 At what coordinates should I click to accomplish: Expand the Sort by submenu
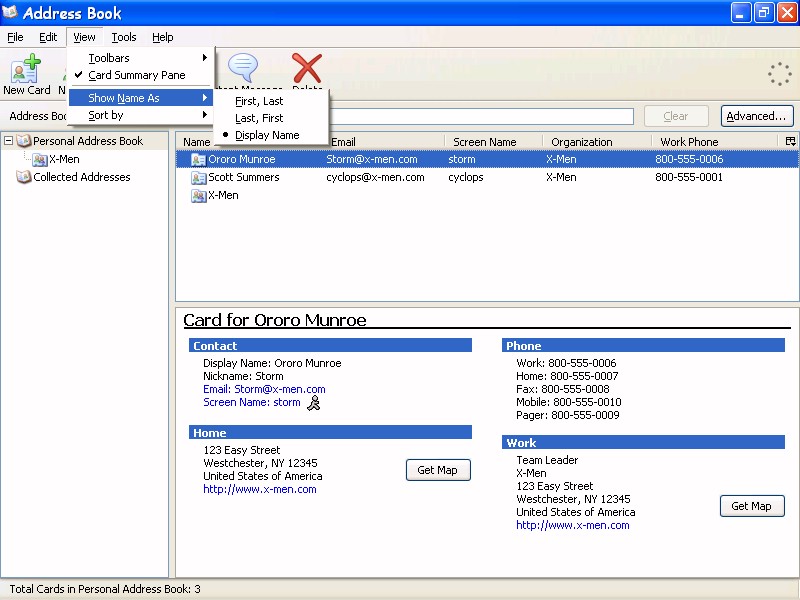click(x=140, y=115)
